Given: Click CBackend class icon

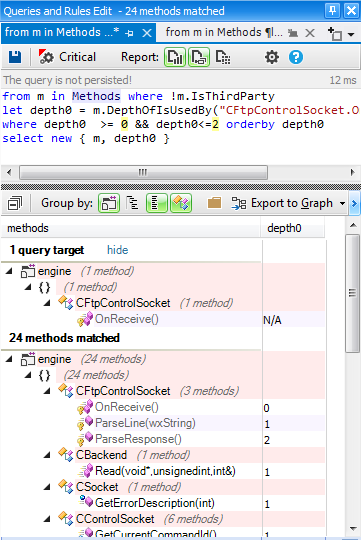Looking at the screenshot, I should click(x=66, y=455).
